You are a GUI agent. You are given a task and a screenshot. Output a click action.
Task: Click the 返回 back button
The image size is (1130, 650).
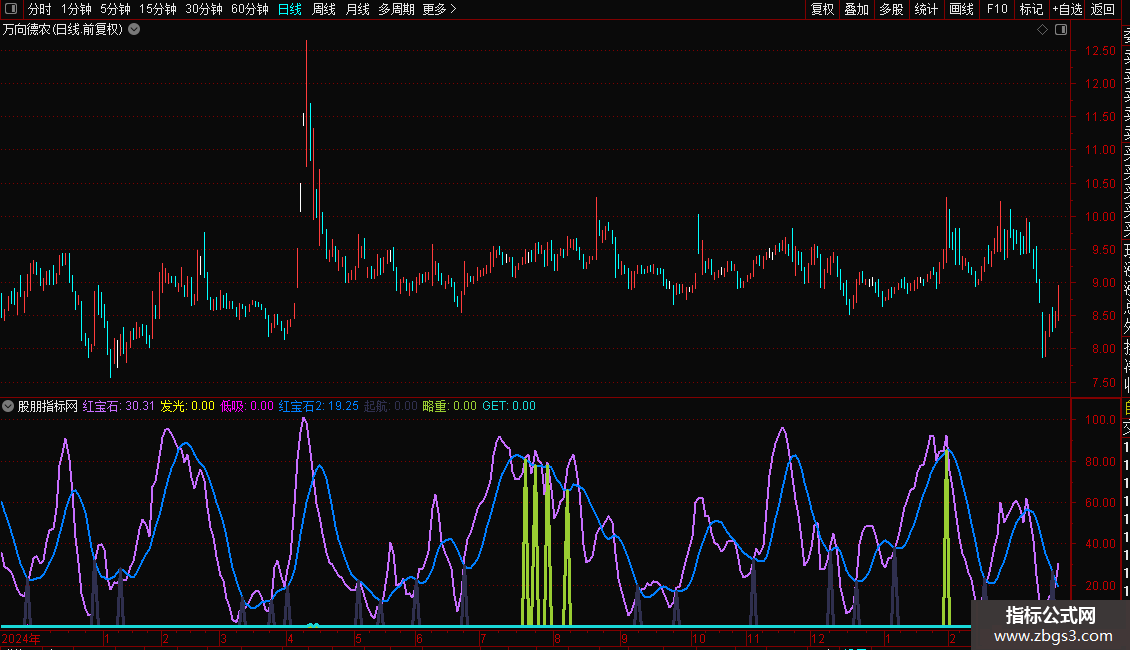click(x=1103, y=9)
